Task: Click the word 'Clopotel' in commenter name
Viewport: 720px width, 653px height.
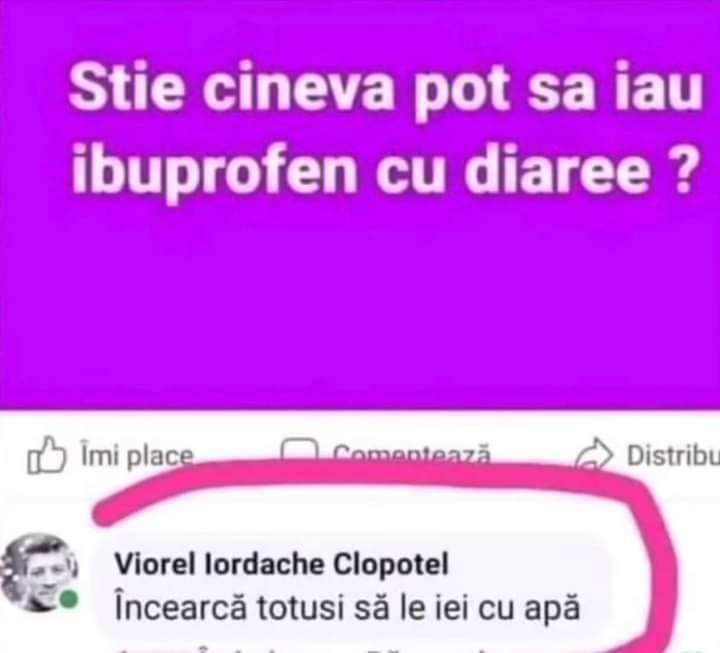Action: pos(390,563)
